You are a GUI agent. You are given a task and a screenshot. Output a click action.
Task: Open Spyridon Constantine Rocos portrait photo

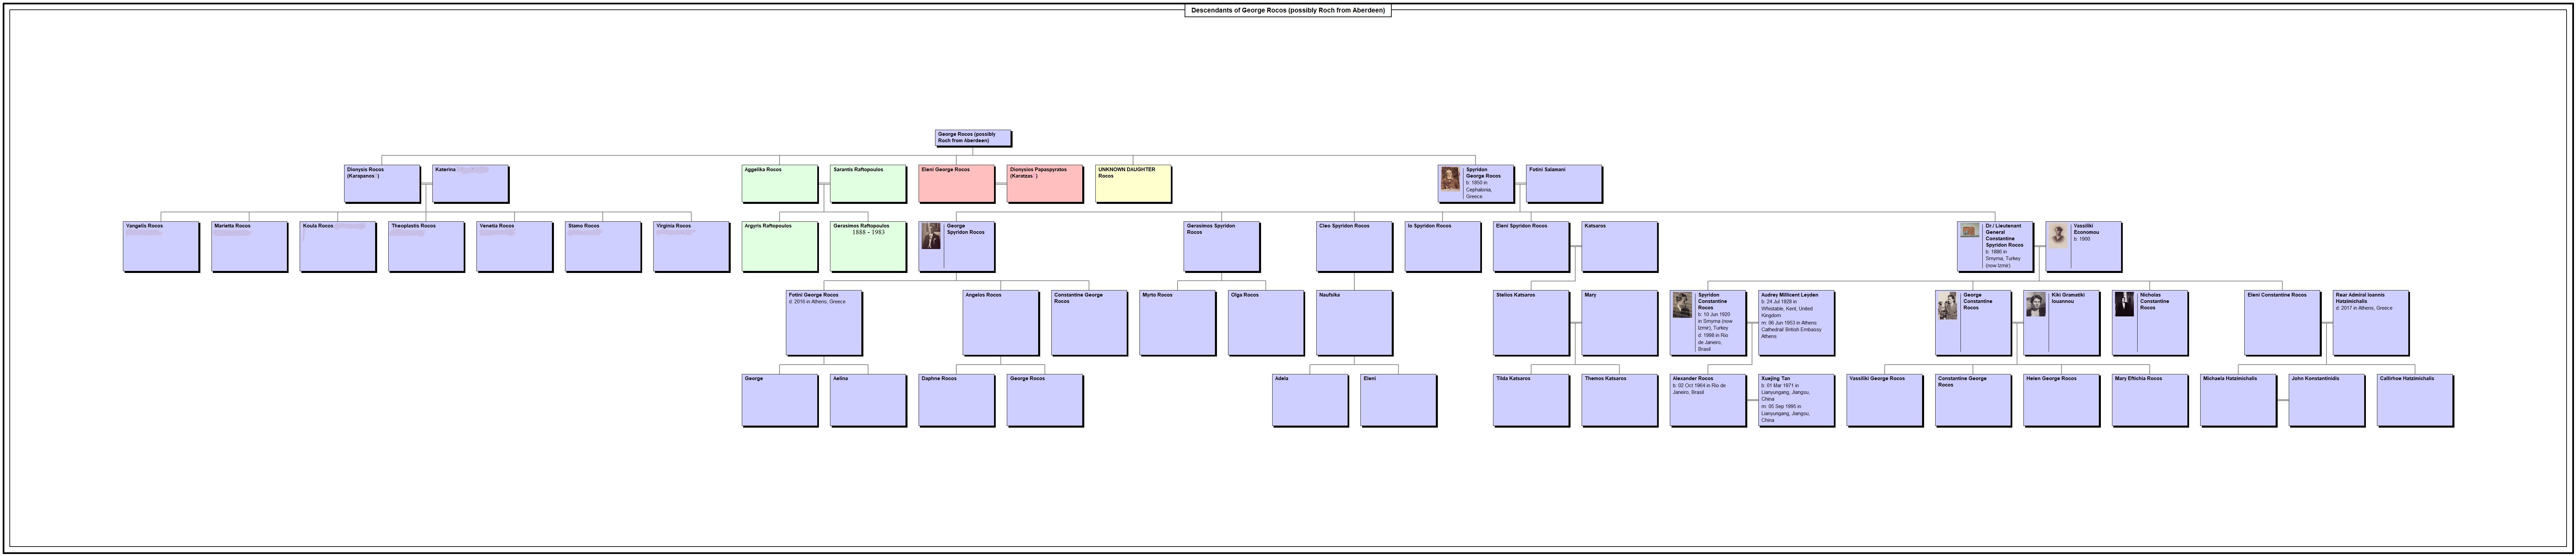(x=1682, y=305)
